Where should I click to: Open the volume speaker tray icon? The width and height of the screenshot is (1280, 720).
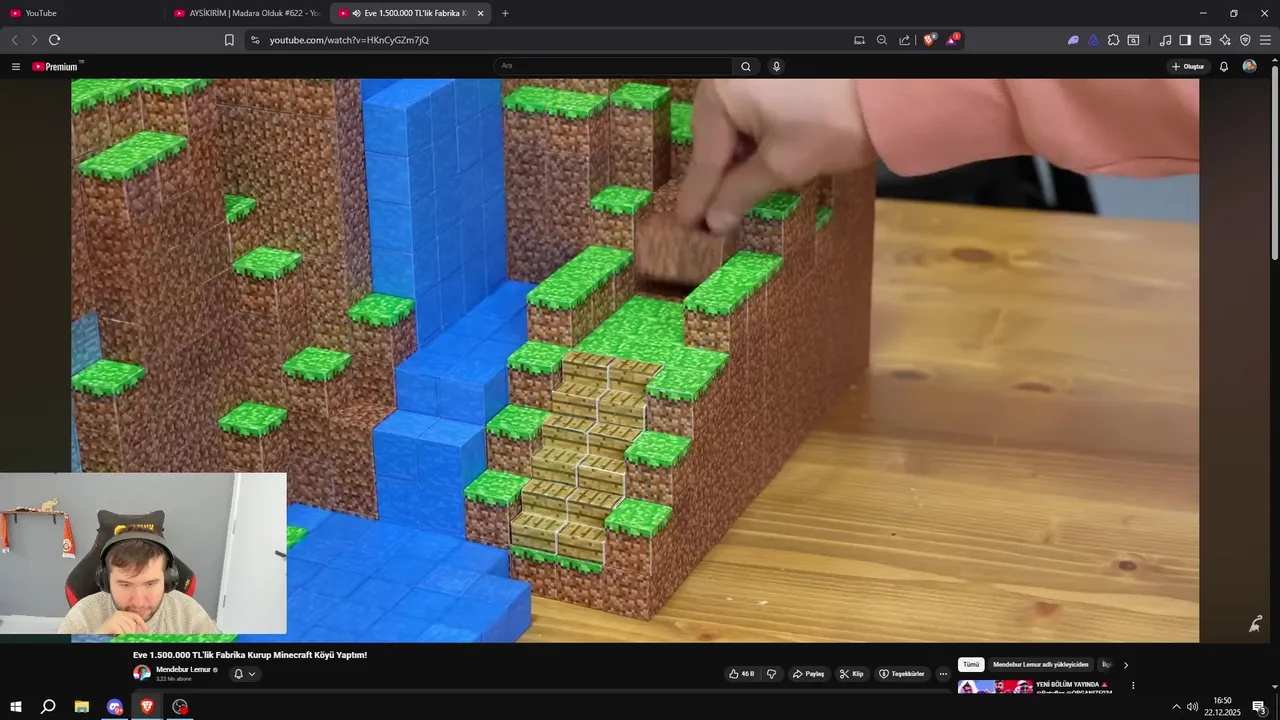(x=1192, y=707)
